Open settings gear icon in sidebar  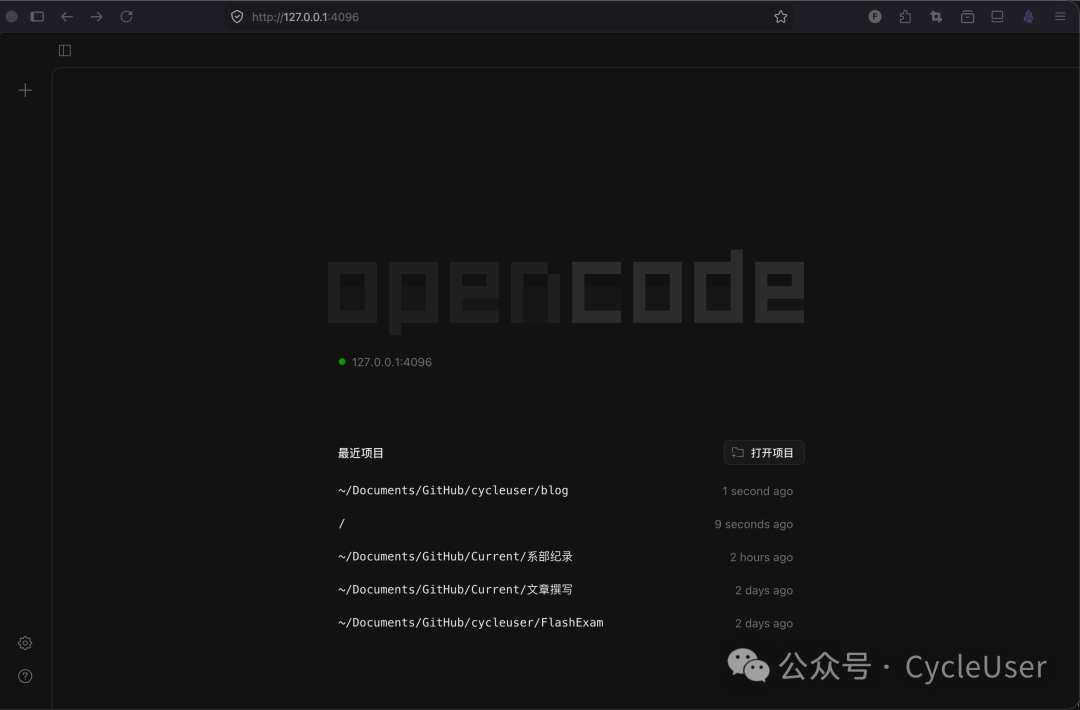coord(25,643)
